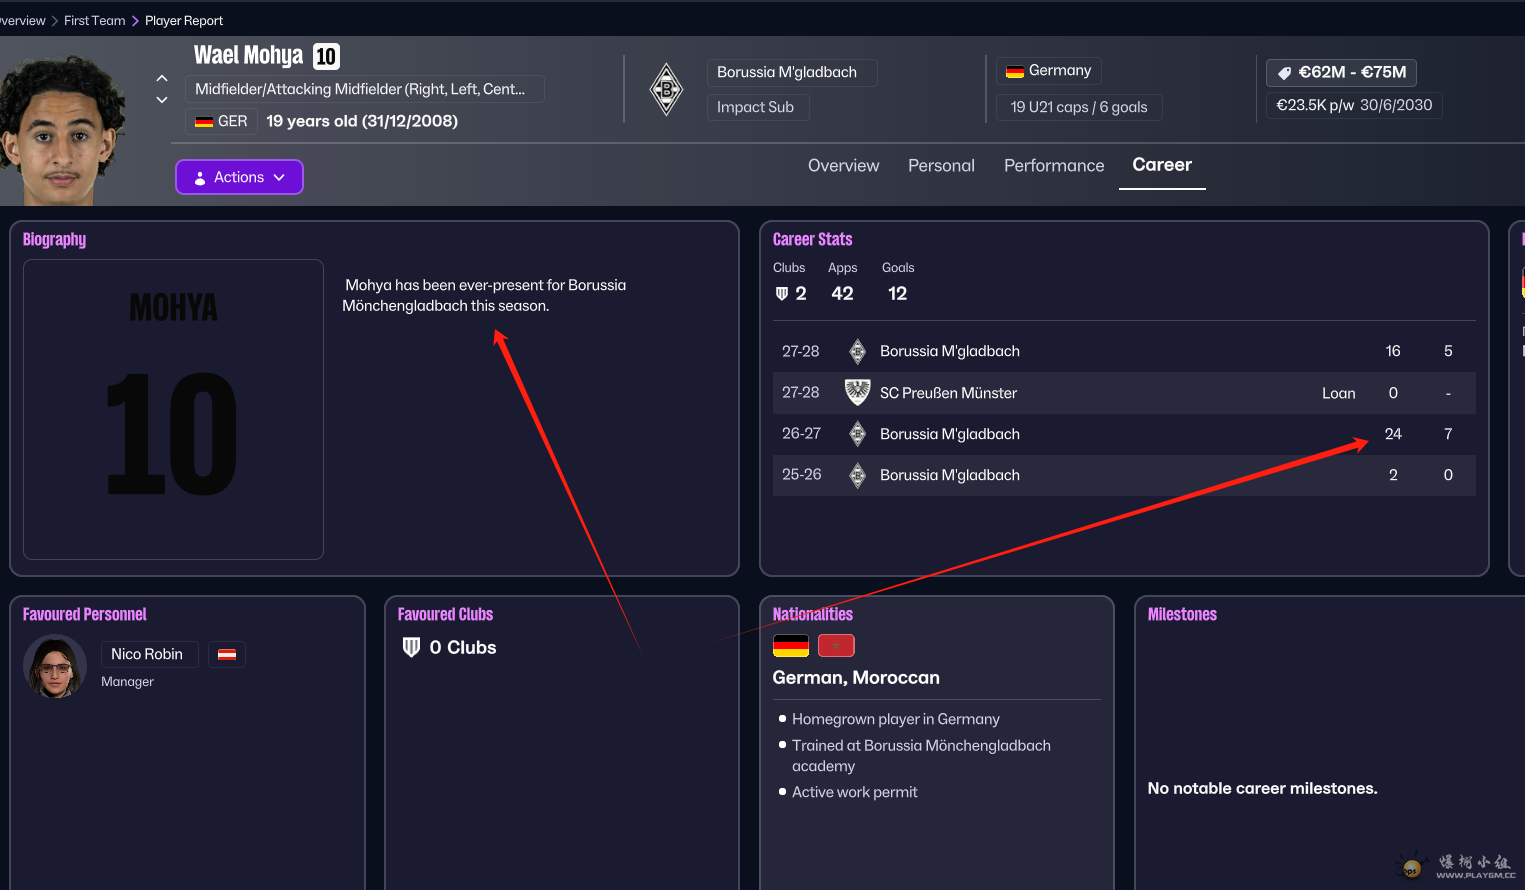Image resolution: width=1525 pixels, height=890 pixels.
Task: Click the Biography panel heading
Action: tap(54, 239)
